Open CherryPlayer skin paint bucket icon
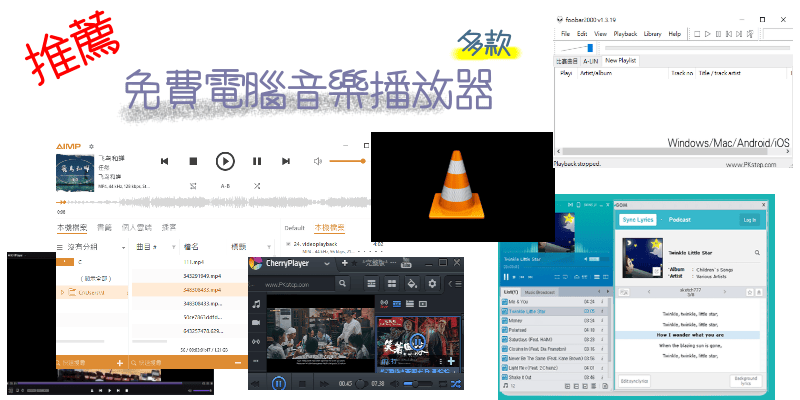 point(412,283)
